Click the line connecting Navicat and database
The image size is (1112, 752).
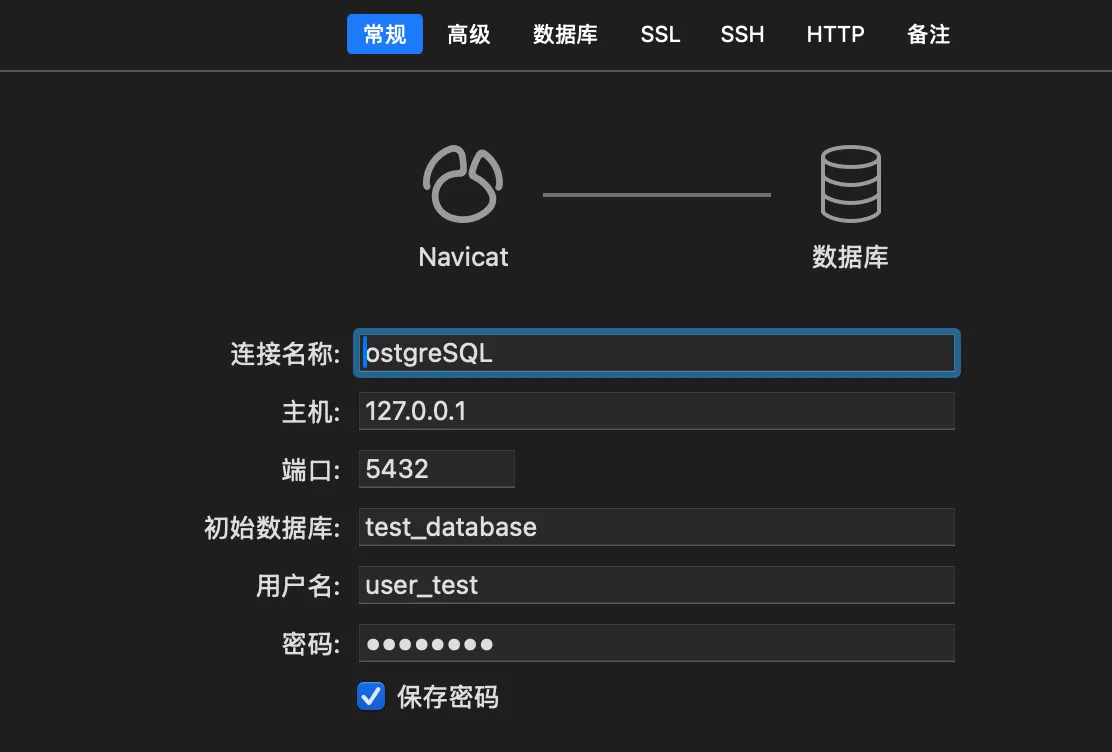click(x=656, y=194)
